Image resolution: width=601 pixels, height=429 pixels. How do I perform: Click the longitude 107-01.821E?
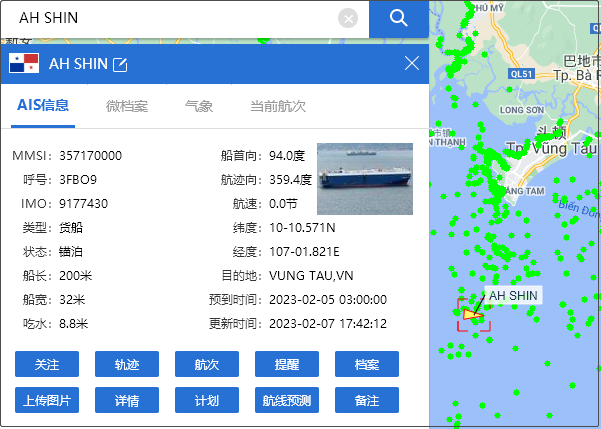(x=304, y=252)
